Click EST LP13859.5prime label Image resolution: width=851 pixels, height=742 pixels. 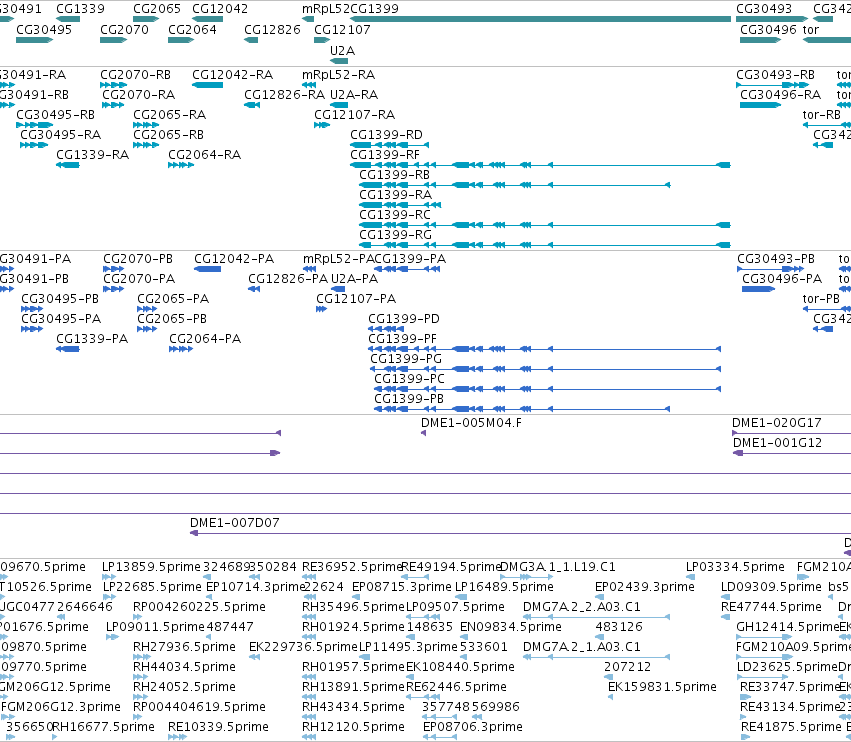(151, 567)
